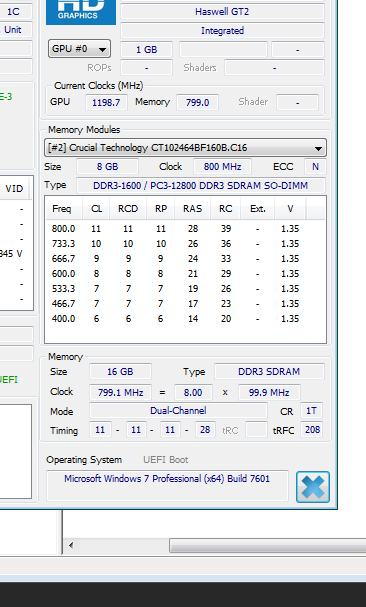Viewport: 366px width, 607px height.
Task: Click the total memory size 16 GB field
Action: click(120, 372)
